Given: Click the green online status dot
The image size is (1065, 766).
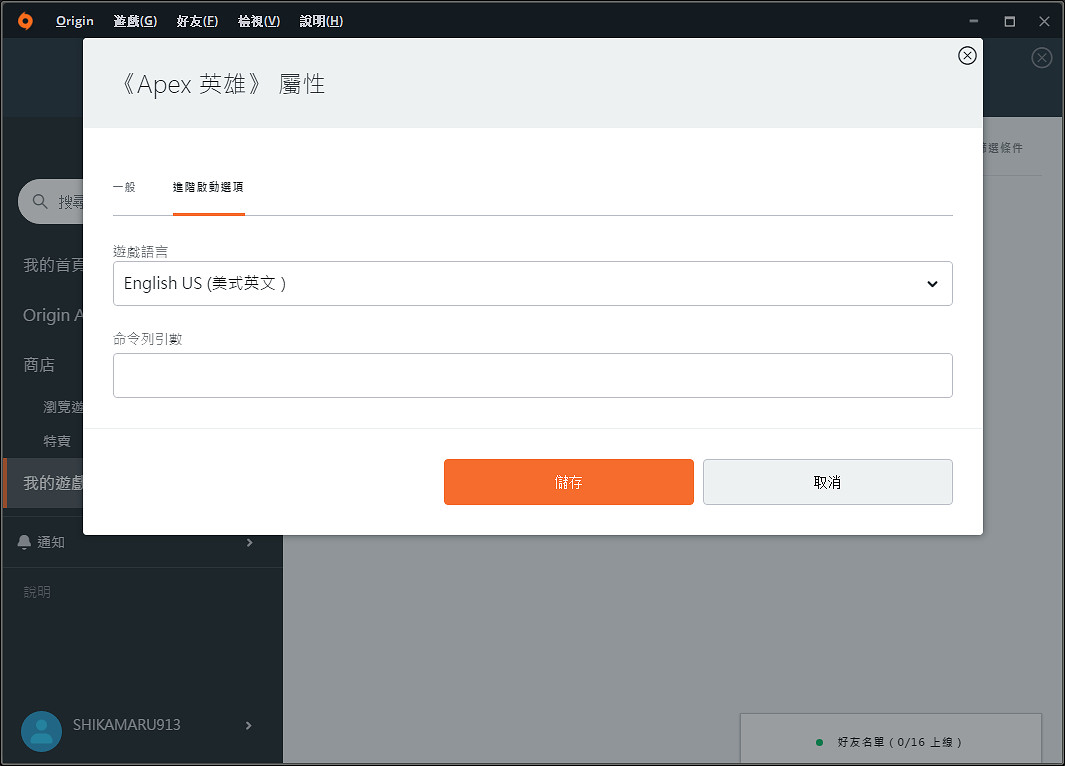Looking at the screenshot, I should [x=819, y=742].
